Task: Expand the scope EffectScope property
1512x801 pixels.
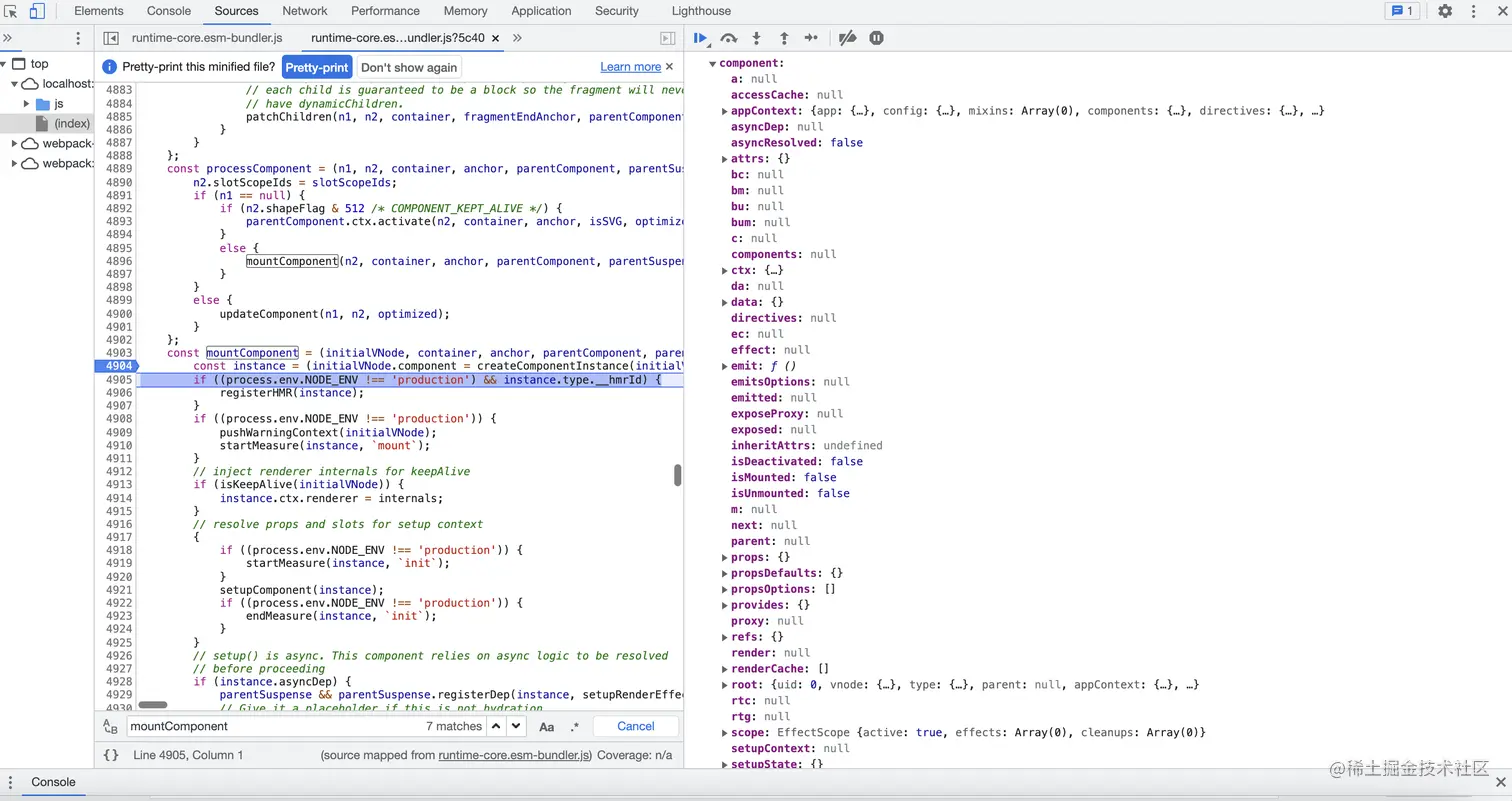Action: click(x=724, y=733)
